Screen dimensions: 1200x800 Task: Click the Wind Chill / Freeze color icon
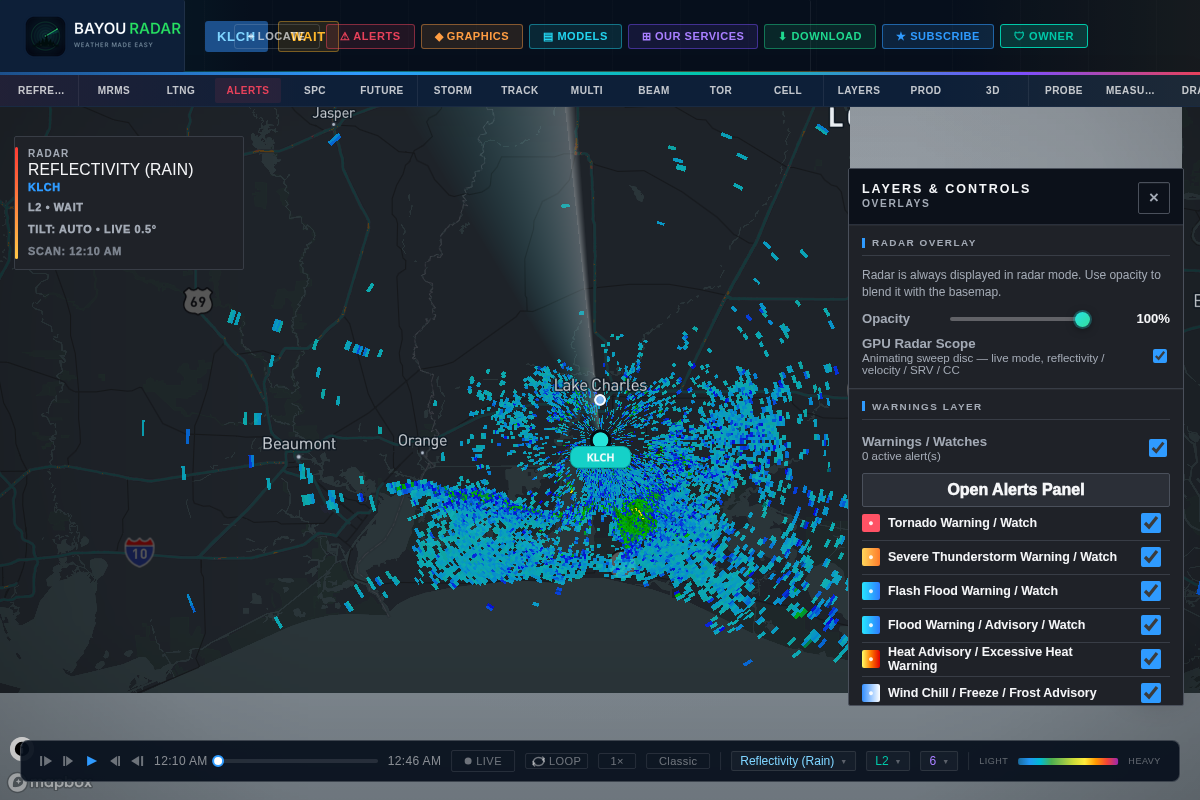[871, 693]
